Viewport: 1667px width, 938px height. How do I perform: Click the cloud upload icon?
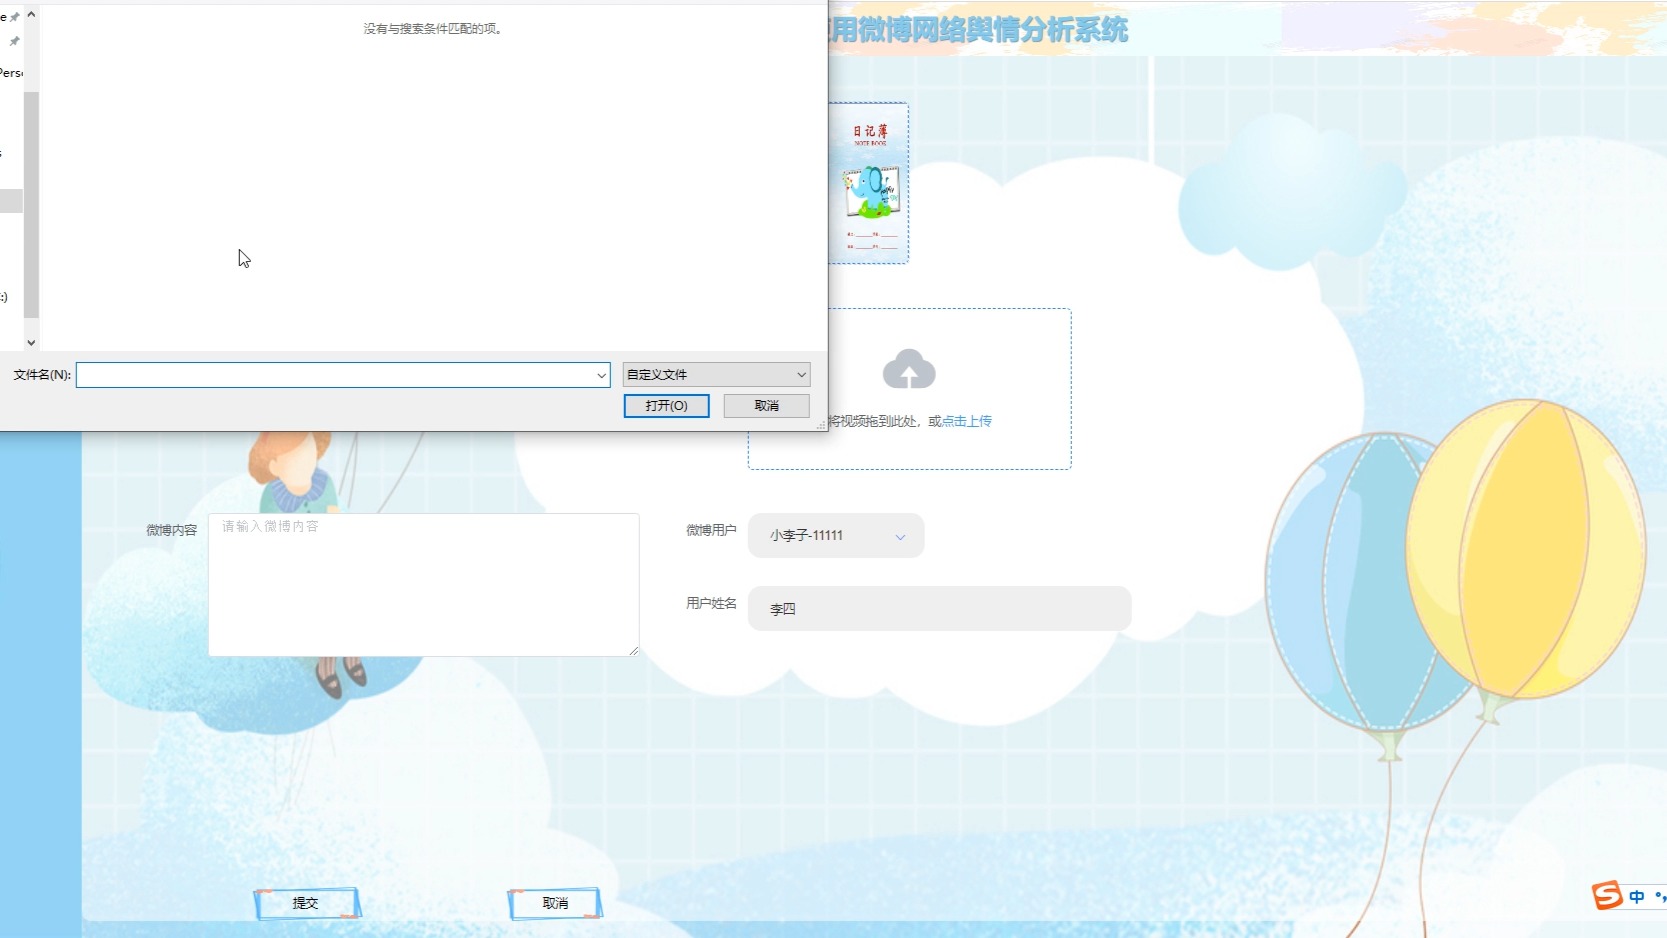909,369
